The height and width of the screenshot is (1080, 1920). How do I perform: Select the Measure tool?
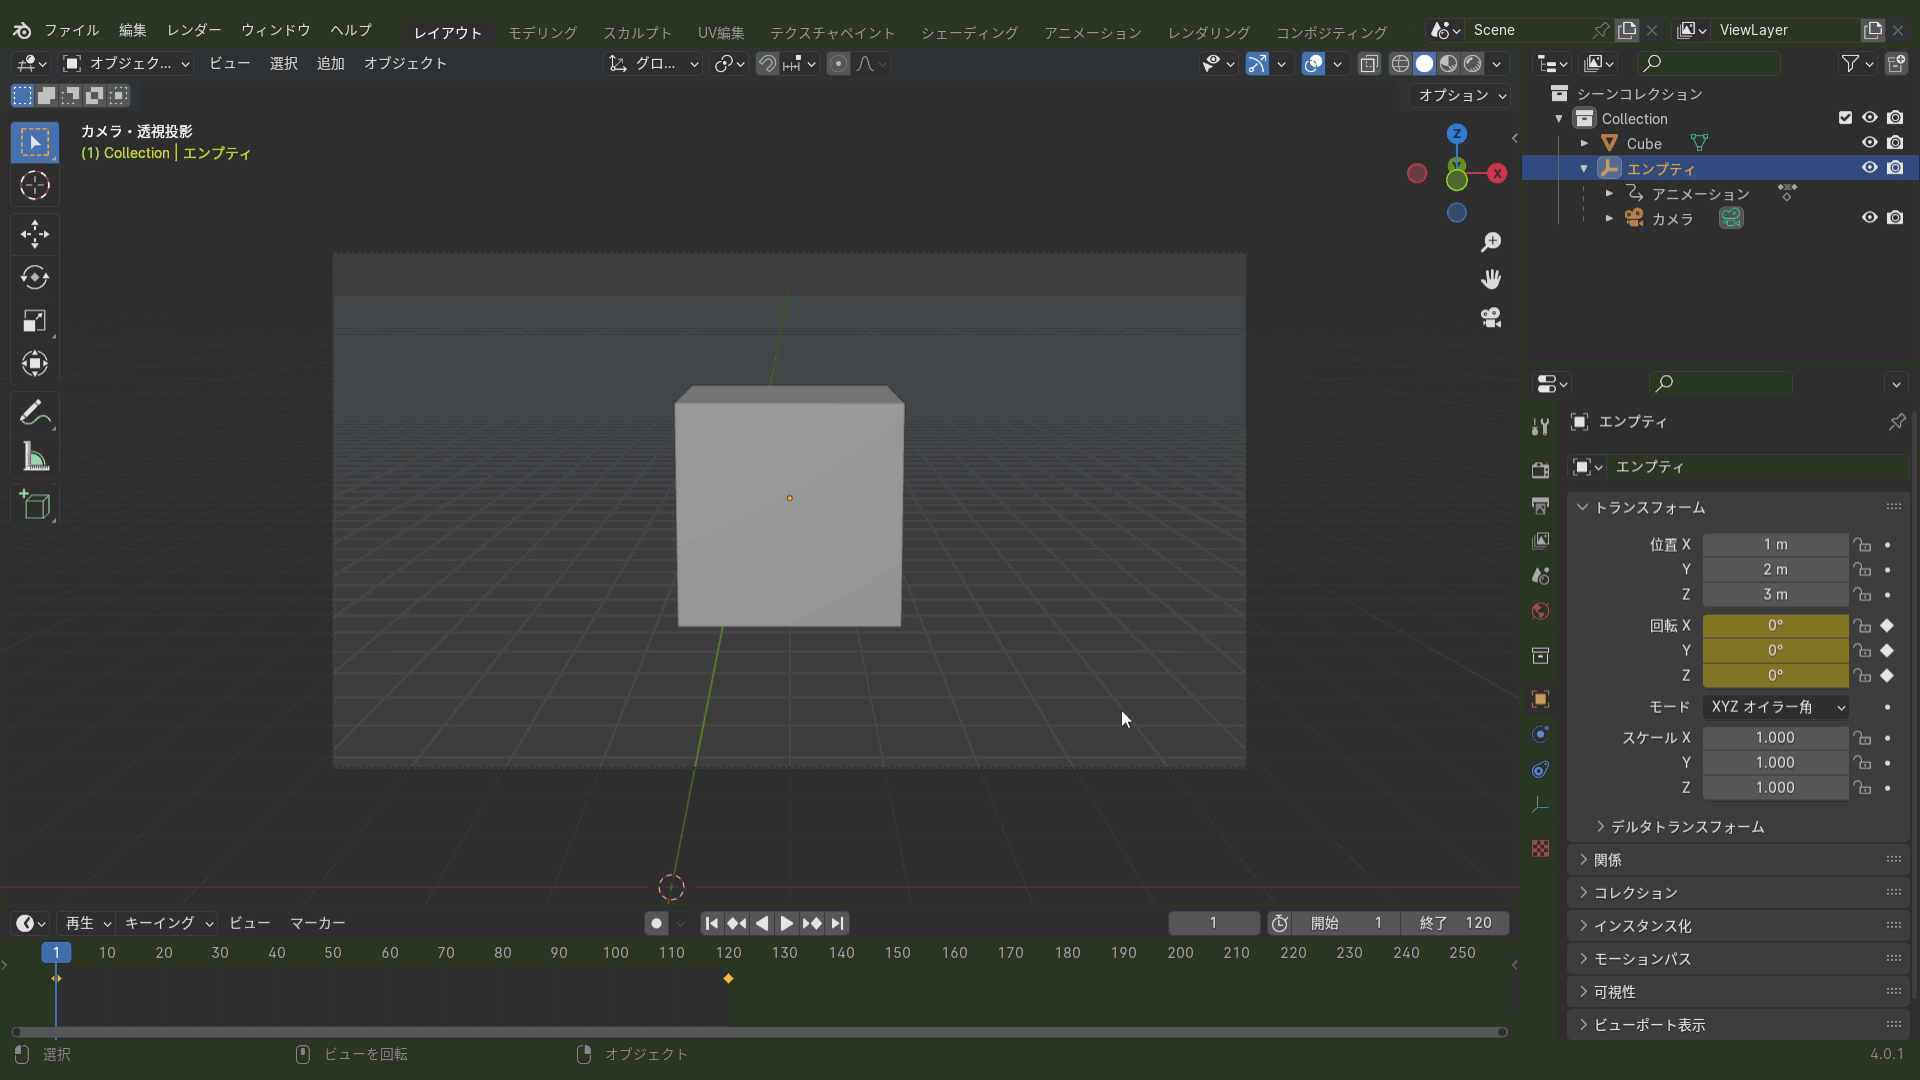click(35, 458)
